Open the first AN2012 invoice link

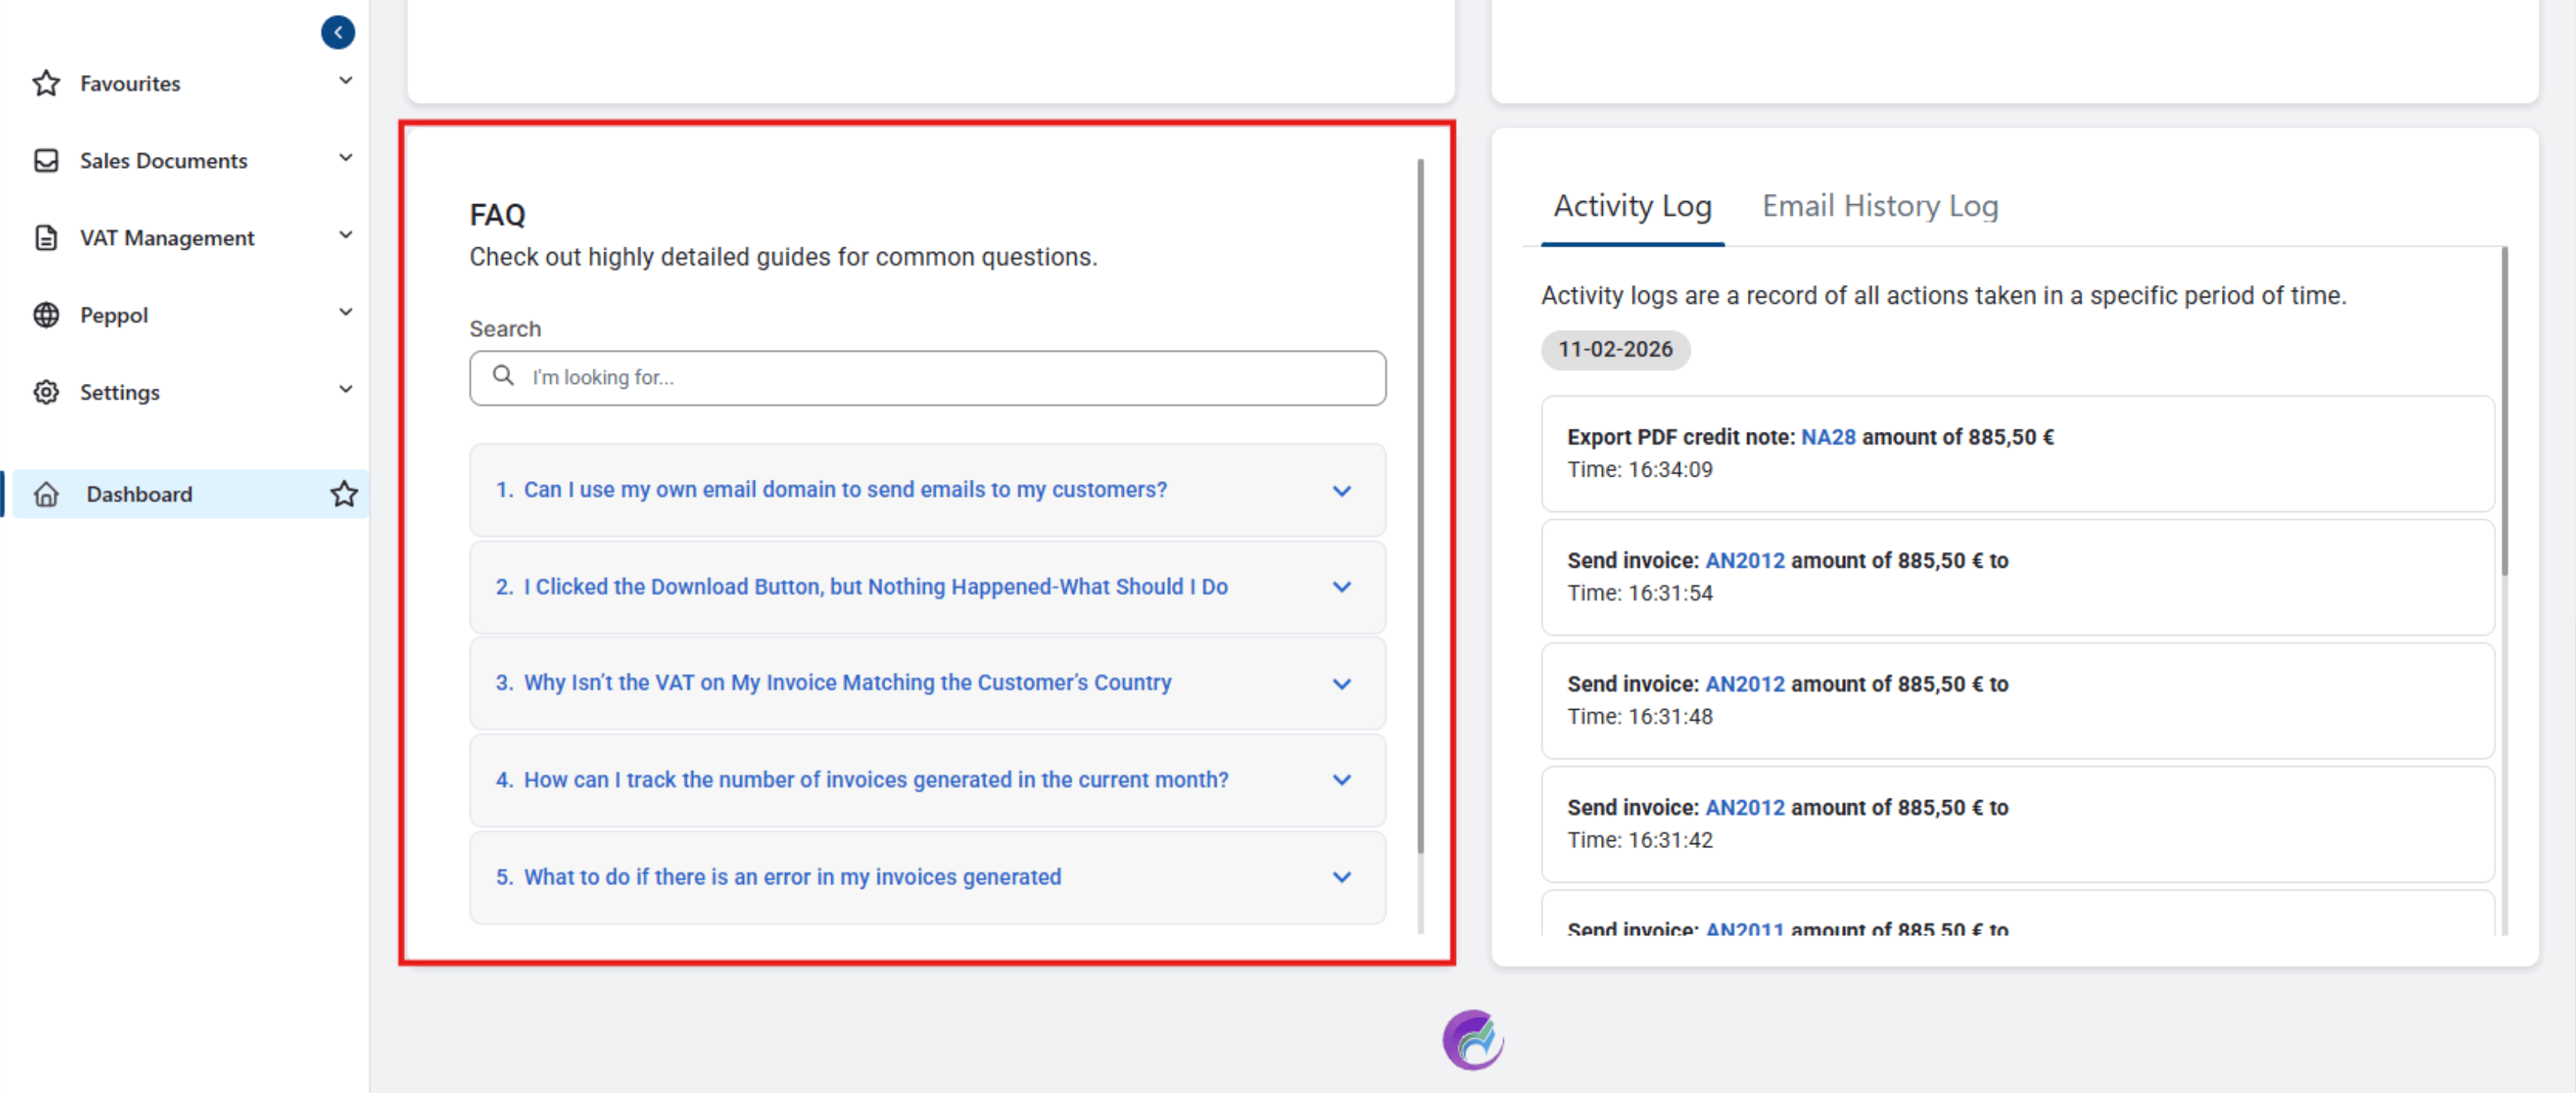pos(1744,560)
